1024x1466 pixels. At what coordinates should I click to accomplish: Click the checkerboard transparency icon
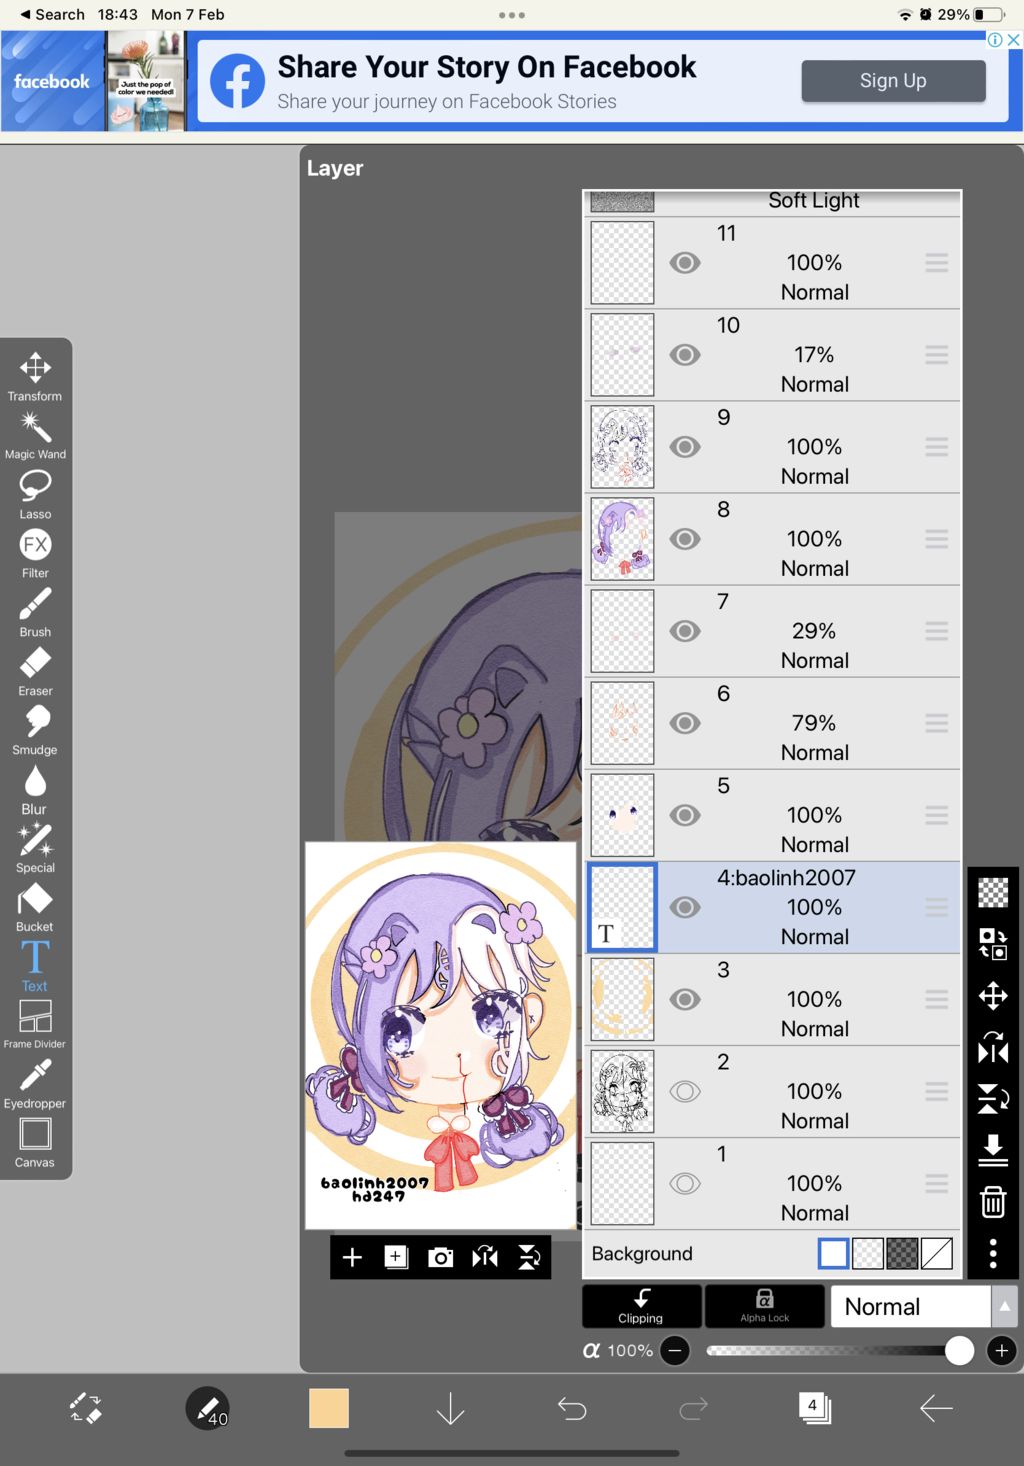[x=993, y=891]
